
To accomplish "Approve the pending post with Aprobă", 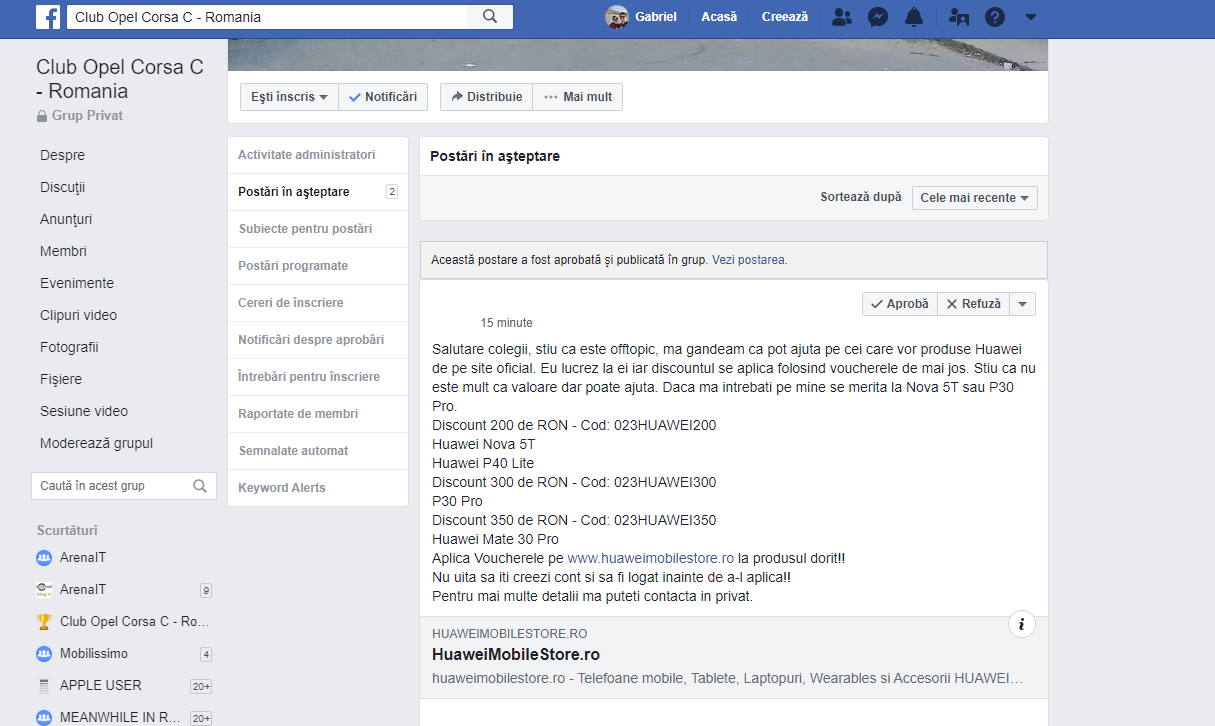I will (900, 304).
